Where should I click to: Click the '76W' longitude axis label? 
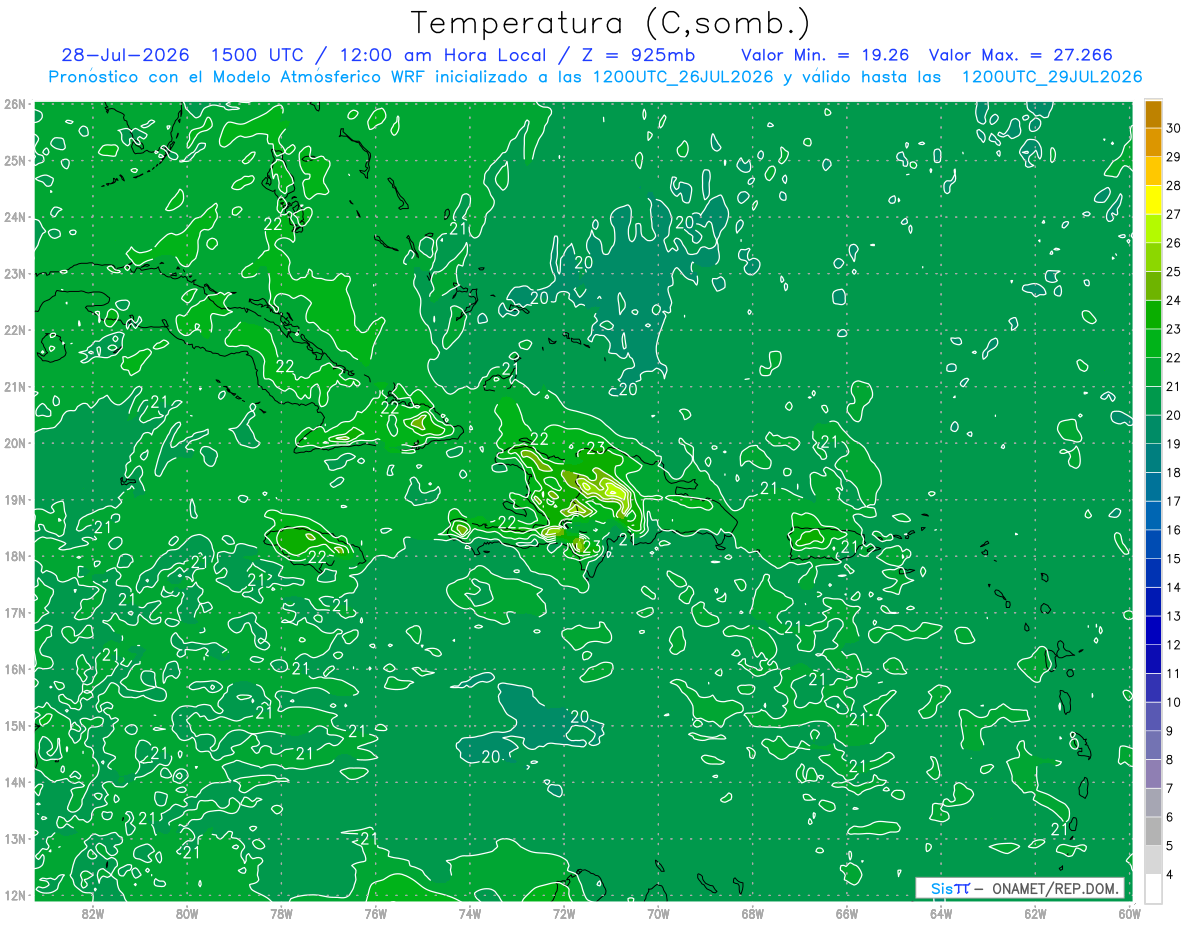click(x=375, y=913)
